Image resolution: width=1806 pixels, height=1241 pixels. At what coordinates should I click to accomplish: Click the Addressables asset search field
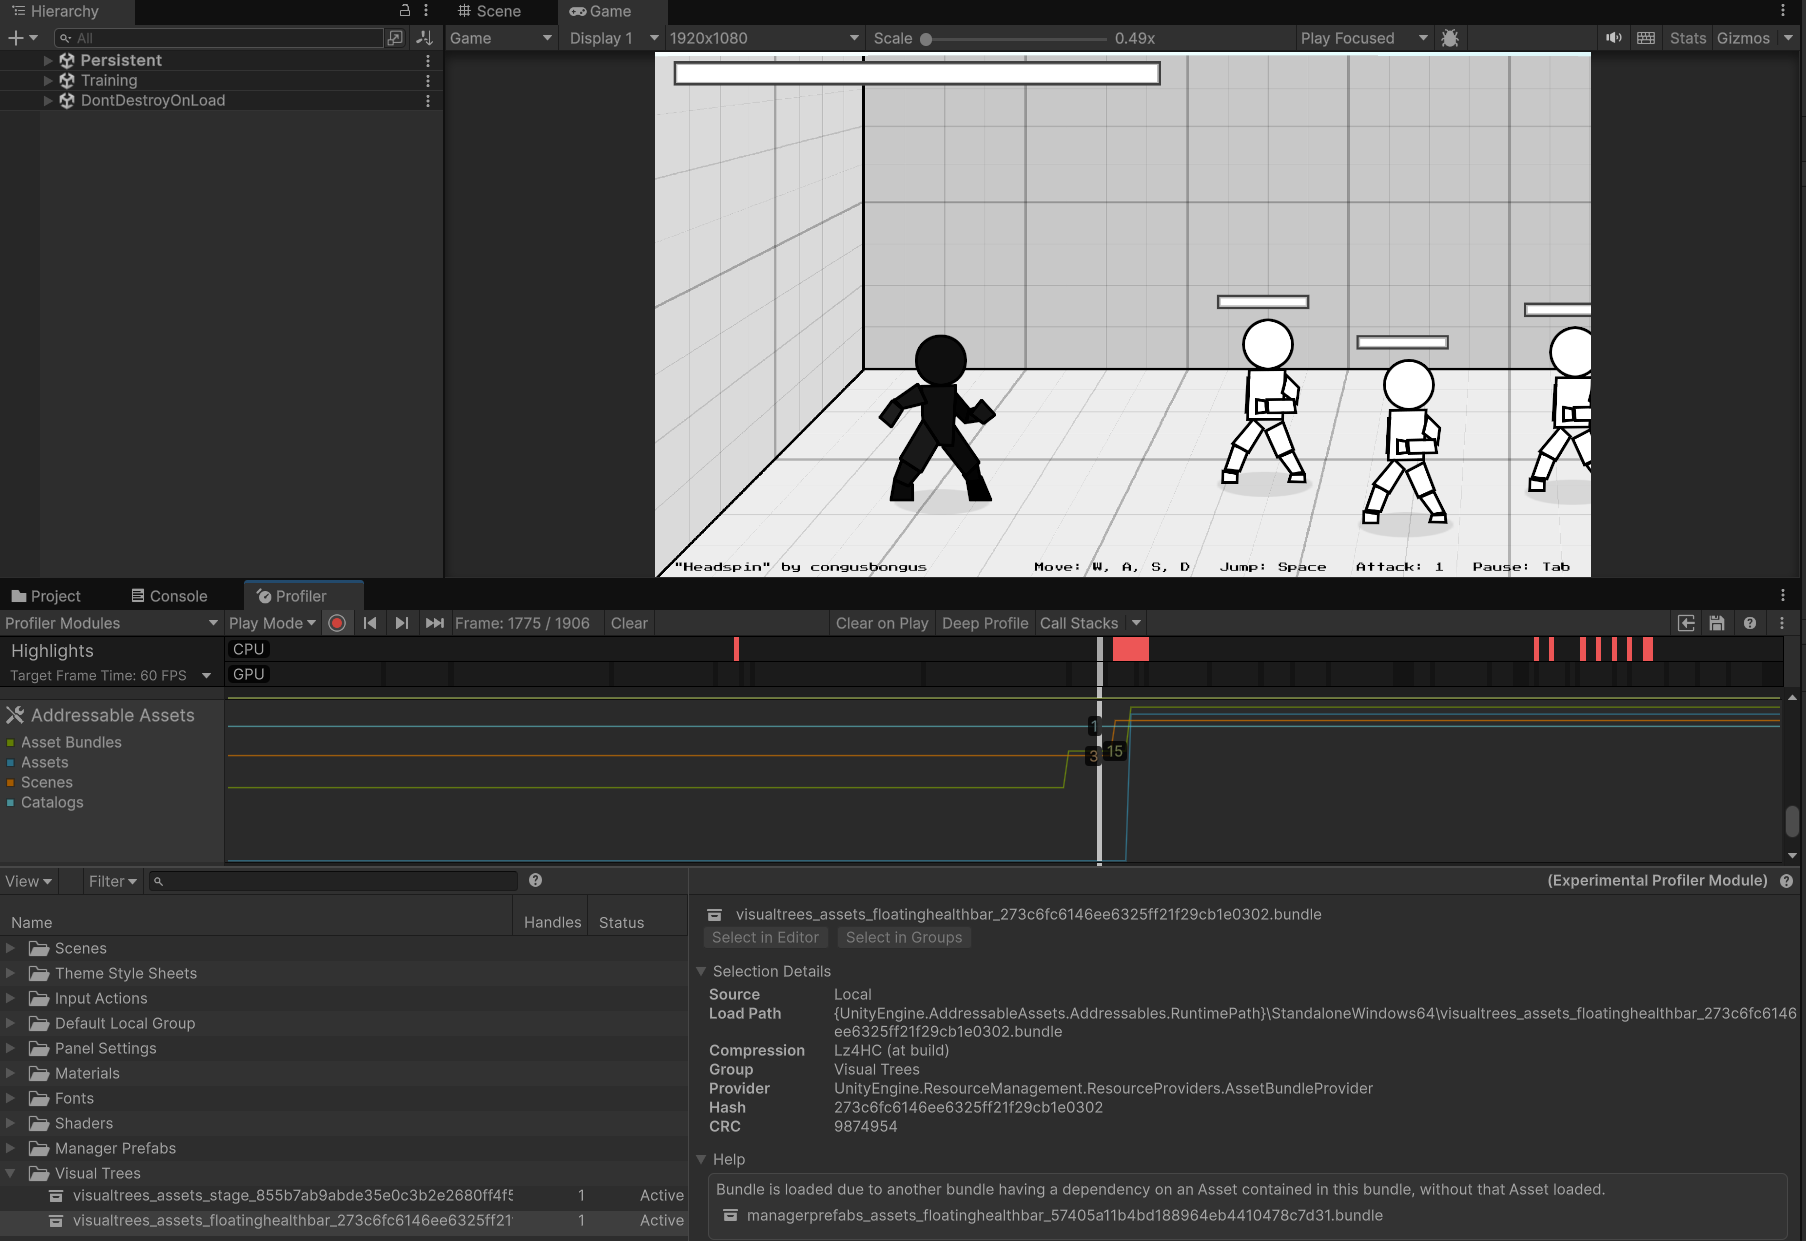coord(335,881)
